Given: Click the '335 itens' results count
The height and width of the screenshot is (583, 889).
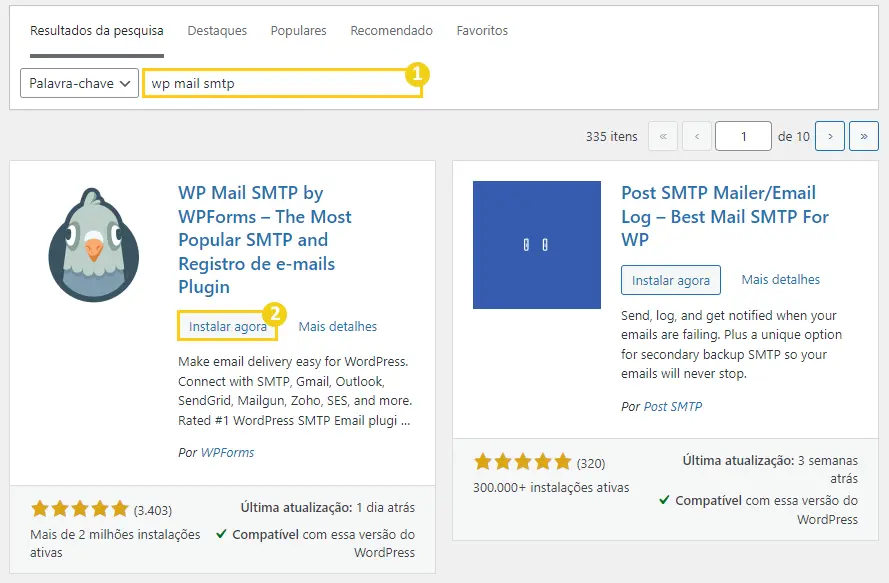Looking at the screenshot, I should pos(612,137).
